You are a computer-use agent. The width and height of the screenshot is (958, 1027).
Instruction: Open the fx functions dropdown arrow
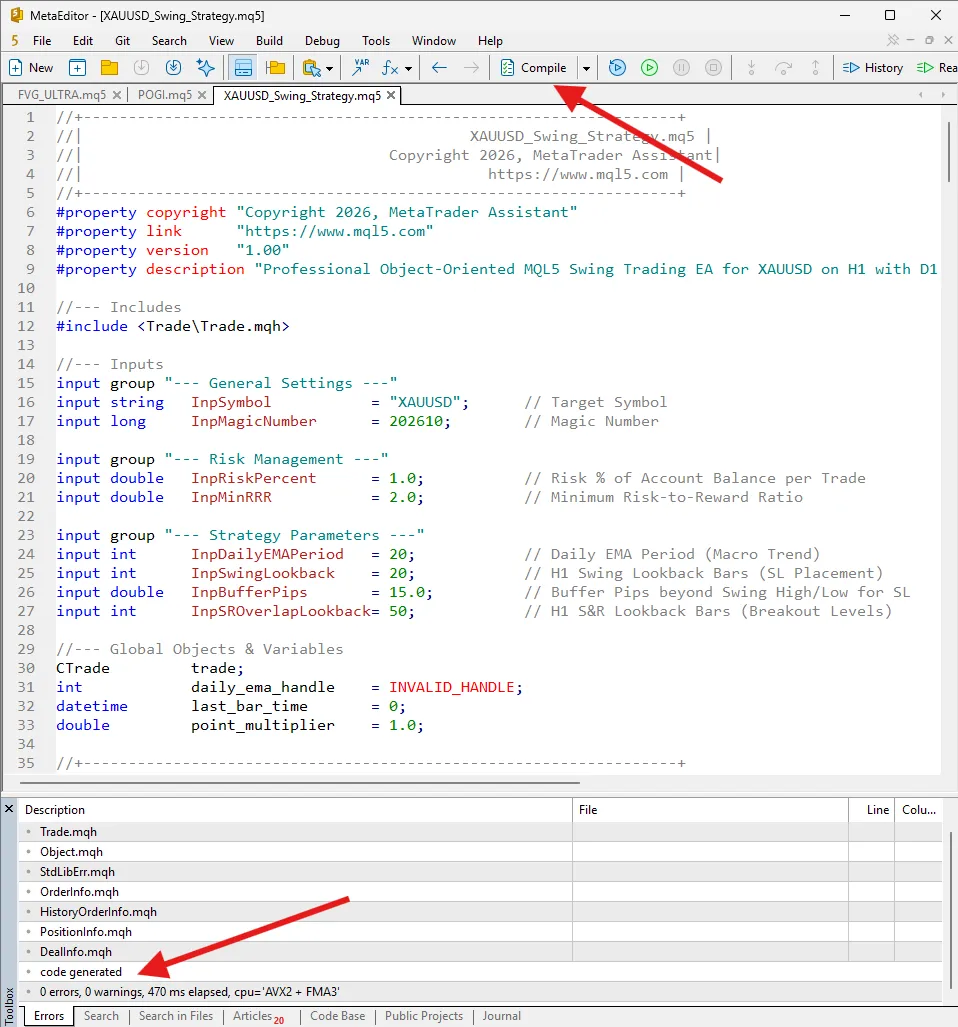[409, 68]
